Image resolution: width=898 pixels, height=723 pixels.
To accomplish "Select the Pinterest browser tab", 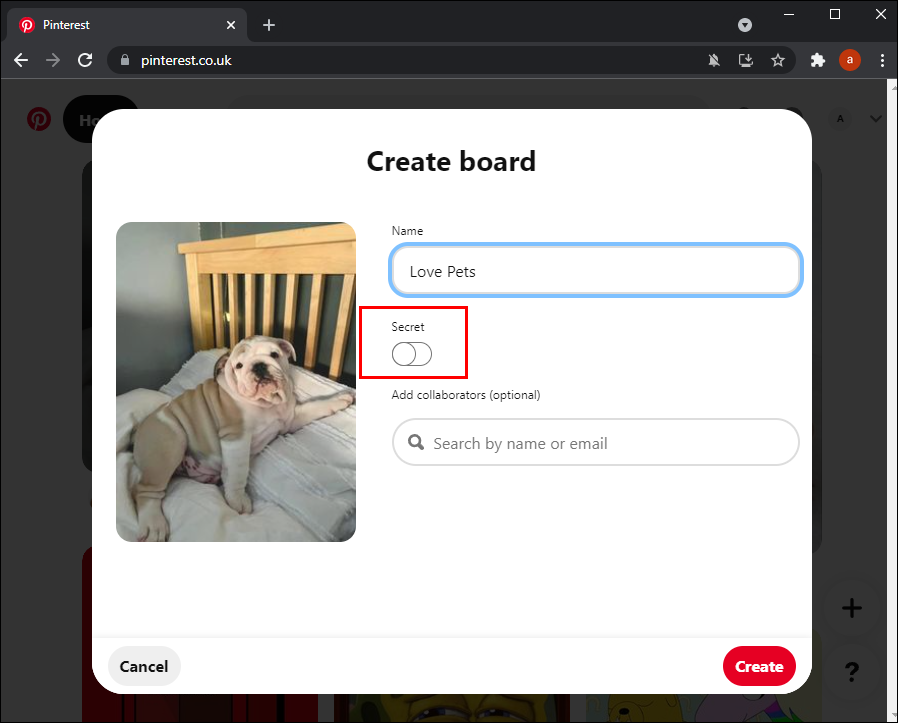I will [x=127, y=25].
